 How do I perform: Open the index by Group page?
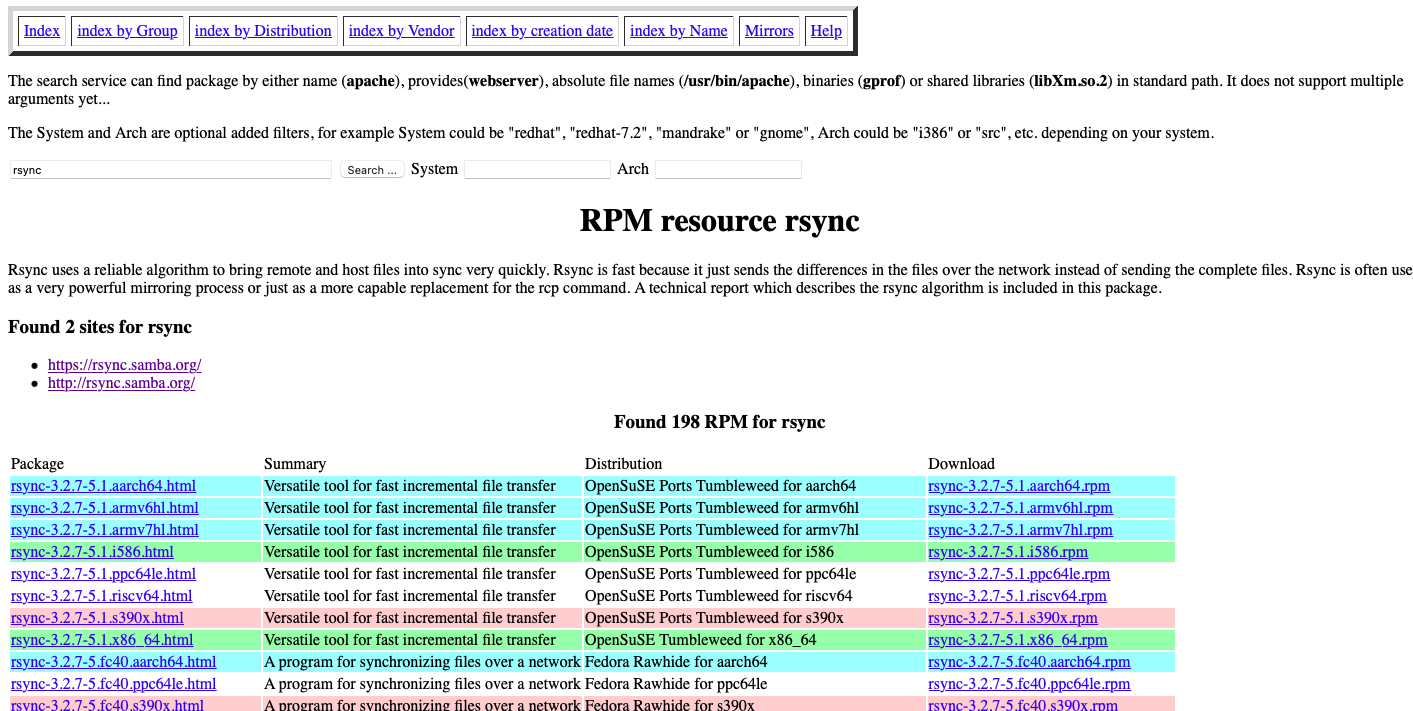point(127,30)
